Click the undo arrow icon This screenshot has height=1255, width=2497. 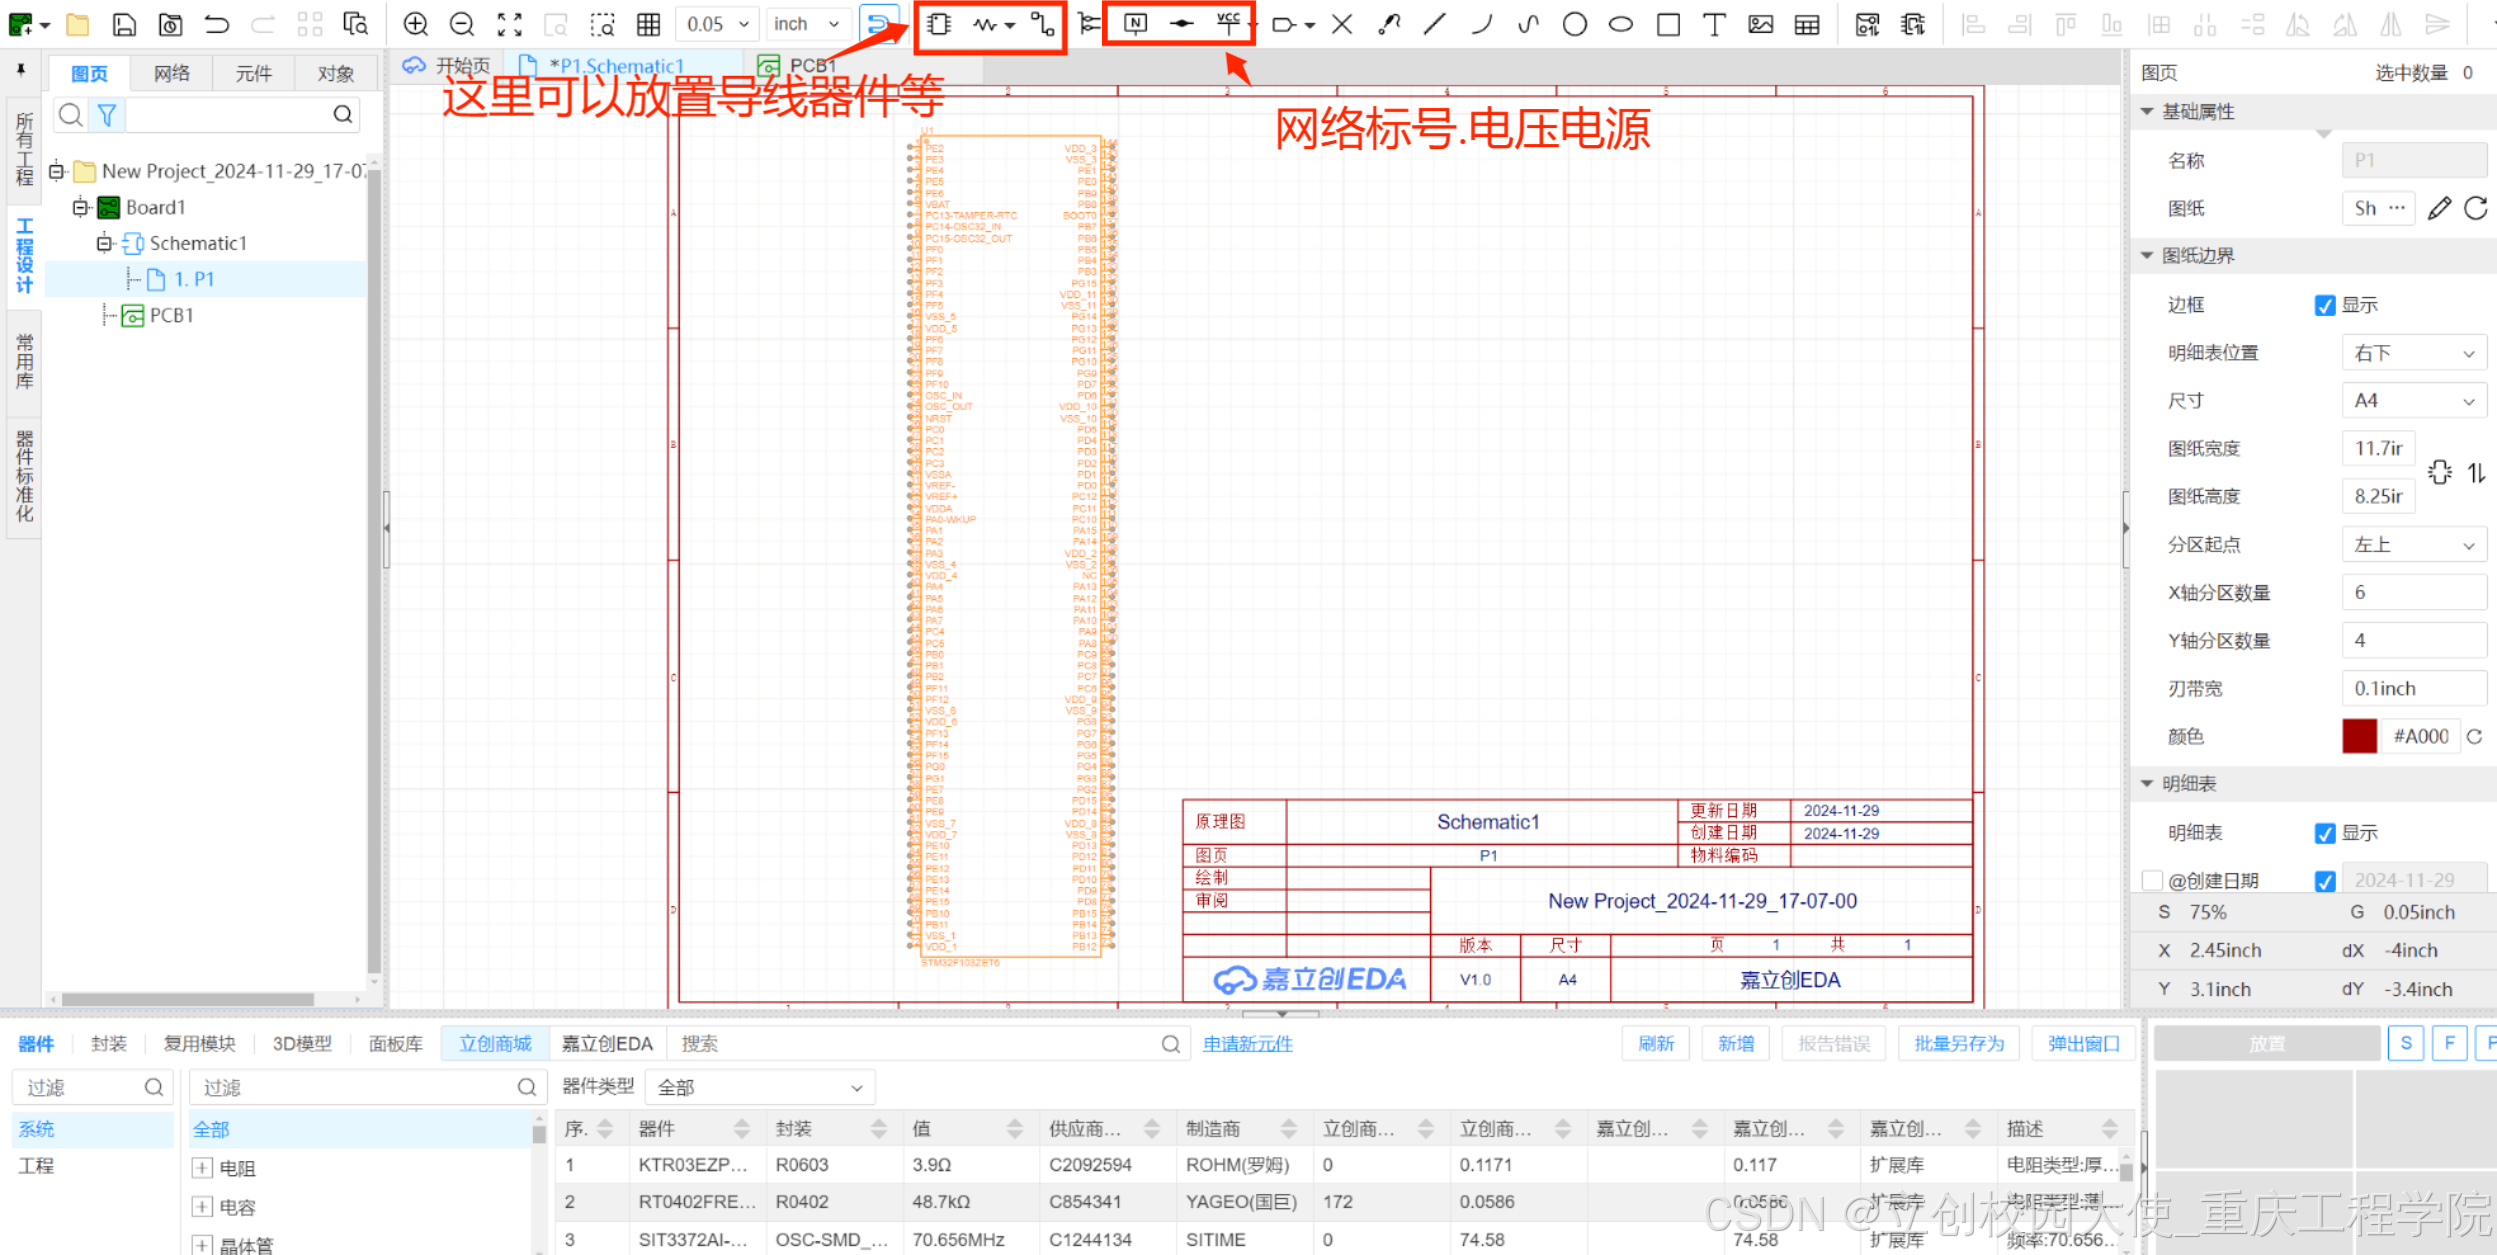216,24
